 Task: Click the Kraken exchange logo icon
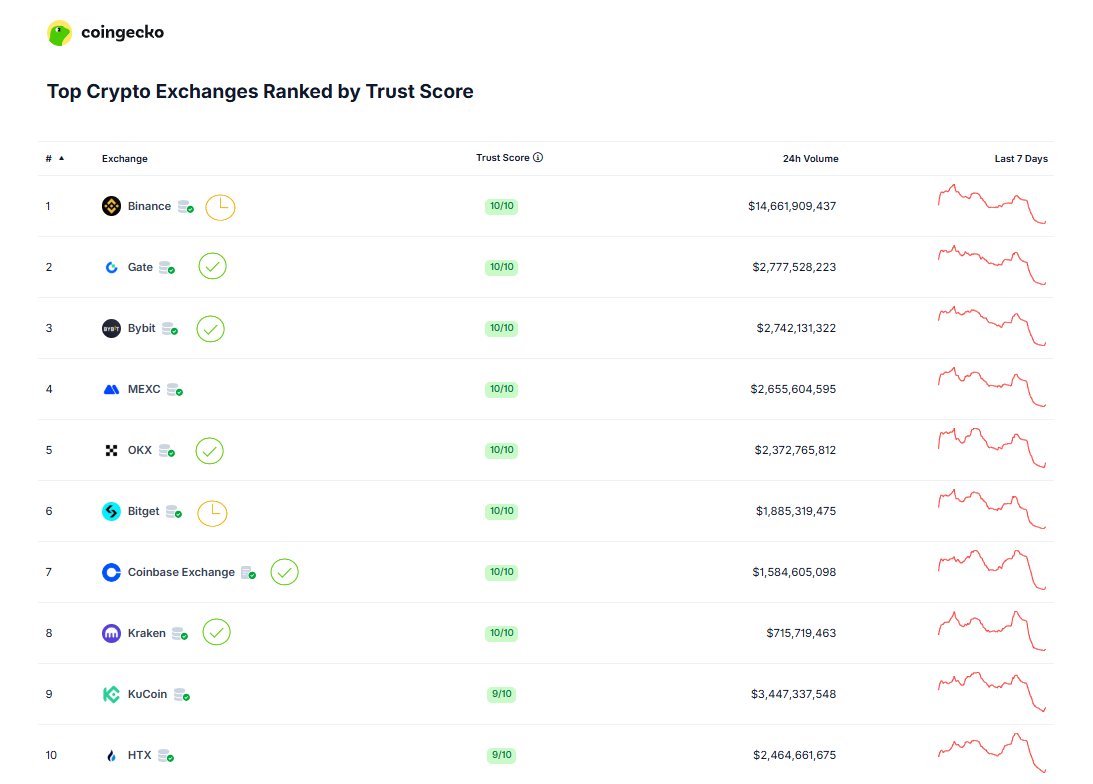[112, 633]
